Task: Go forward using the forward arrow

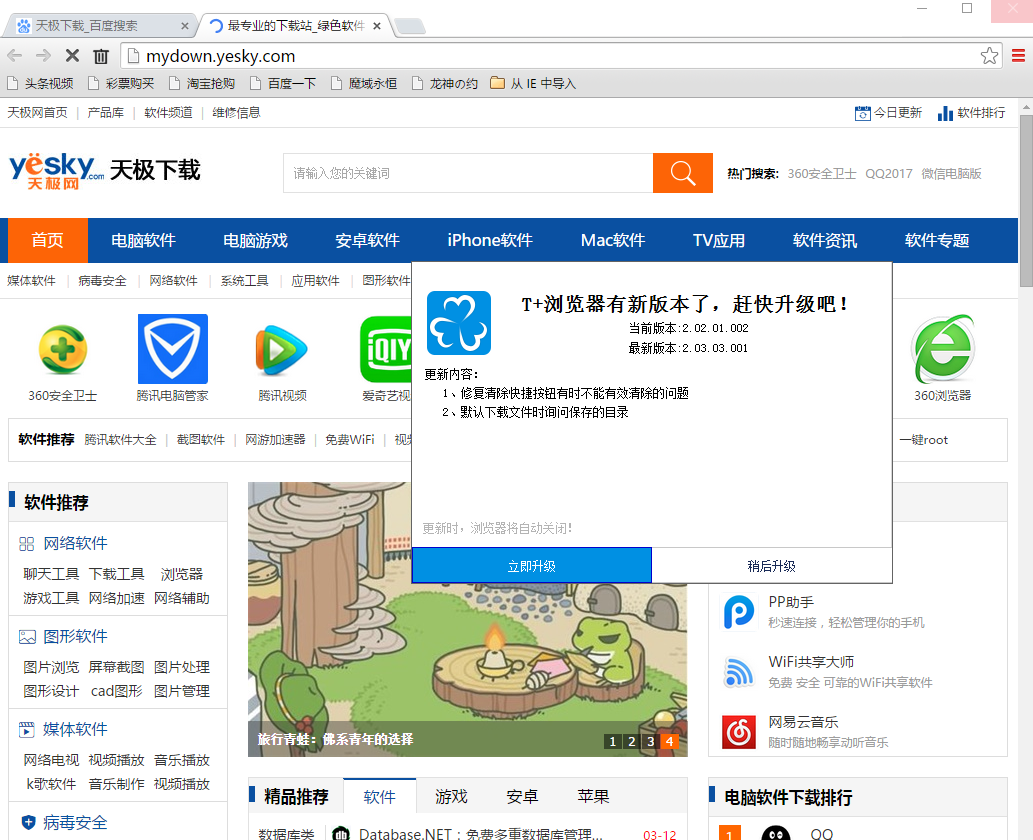Action: (x=43, y=56)
